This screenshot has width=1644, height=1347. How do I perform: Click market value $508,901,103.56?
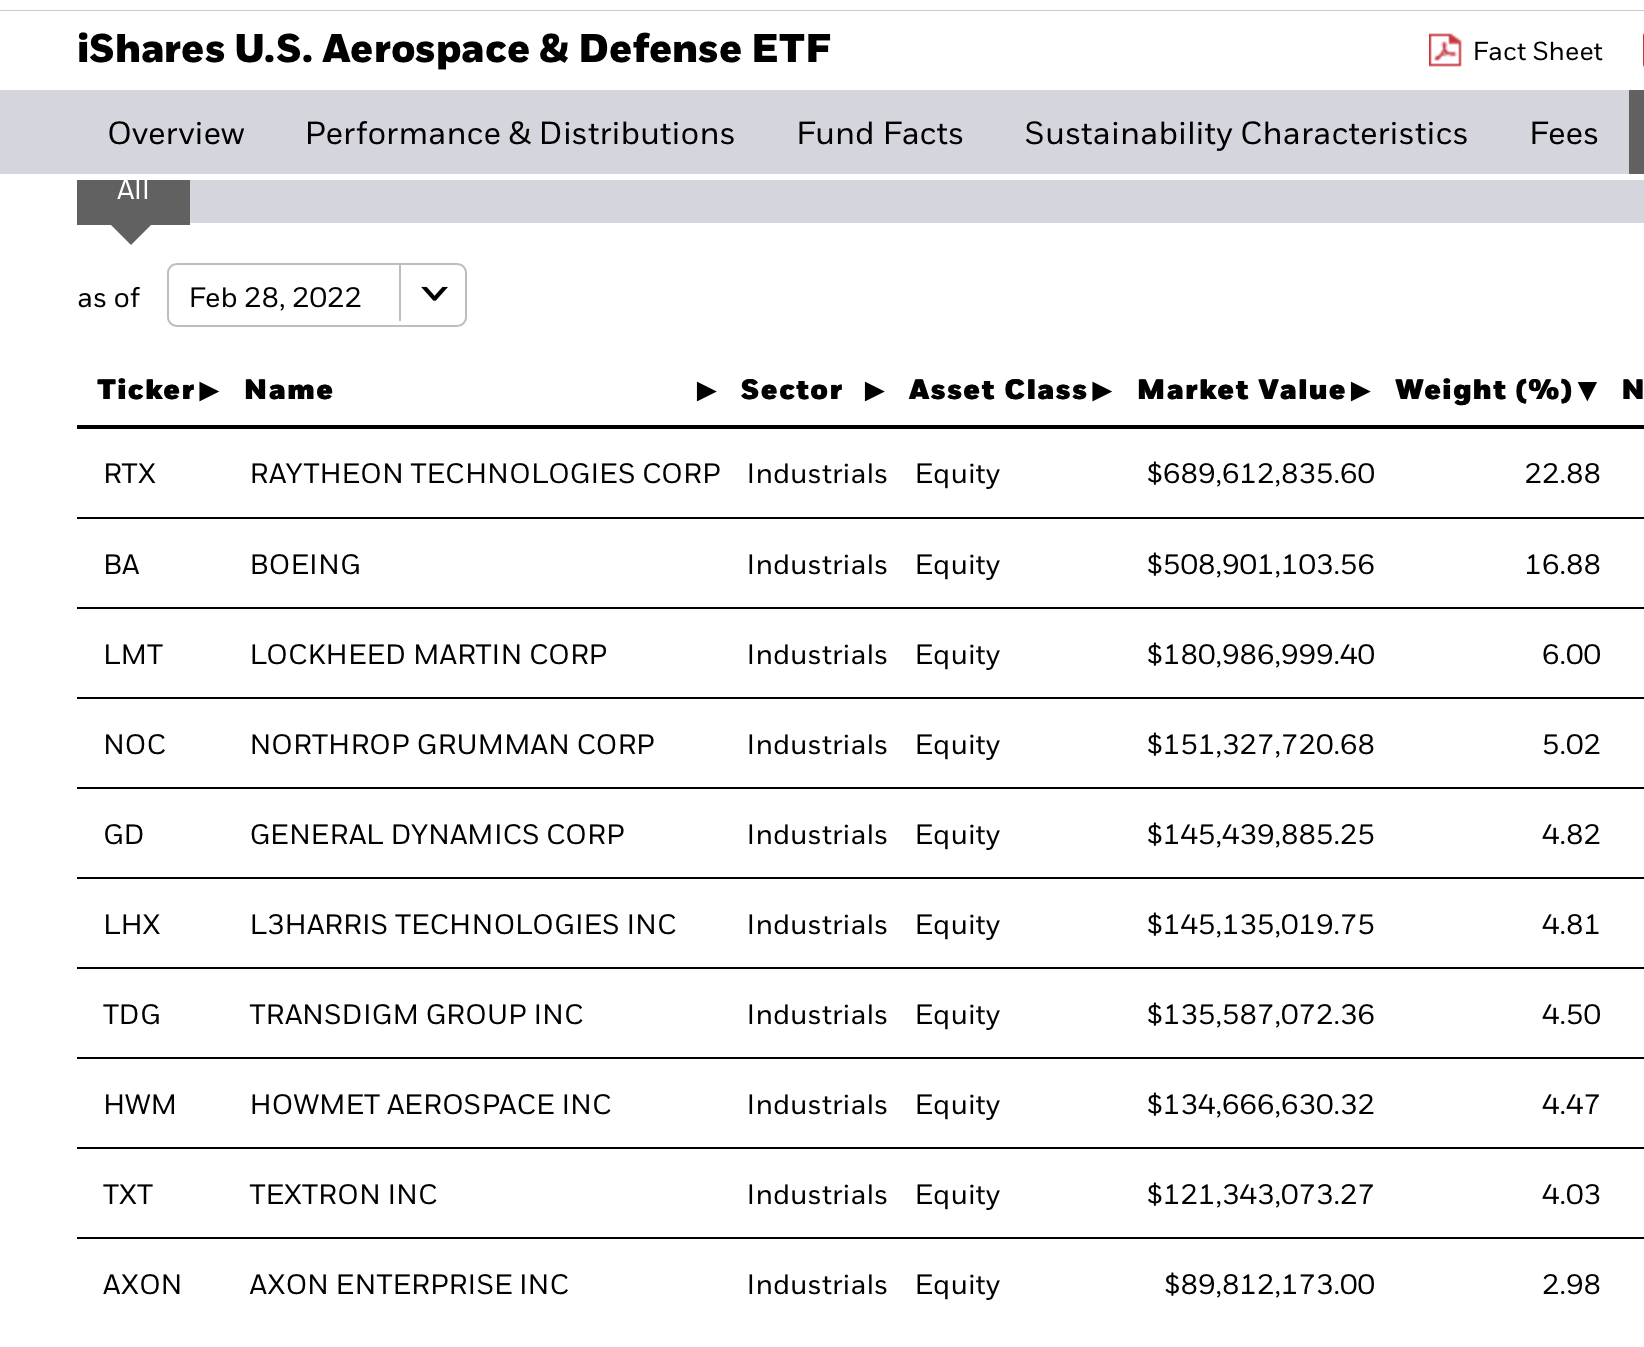pyautogui.click(x=1260, y=564)
